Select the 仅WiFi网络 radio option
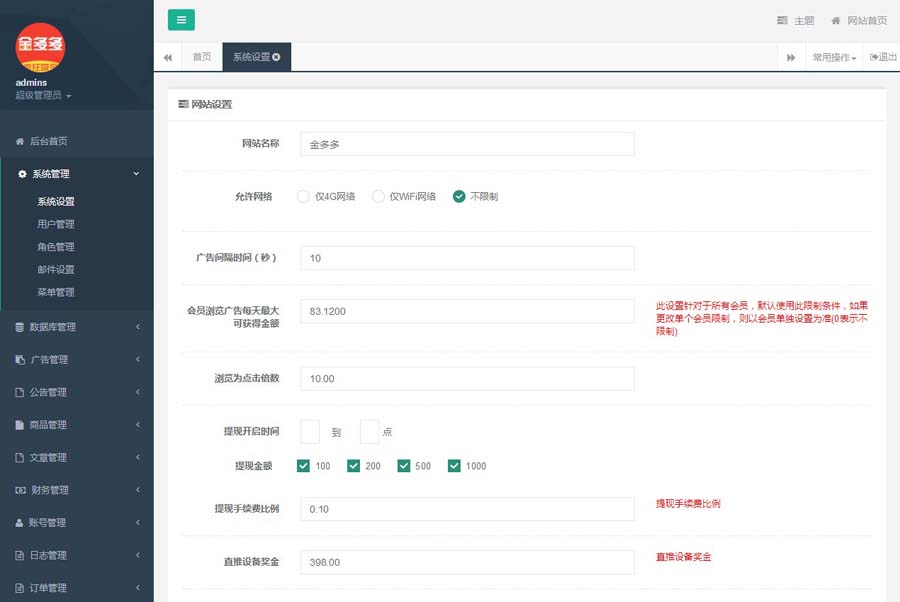This screenshot has height=602, width=900. click(x=378, y=197)
